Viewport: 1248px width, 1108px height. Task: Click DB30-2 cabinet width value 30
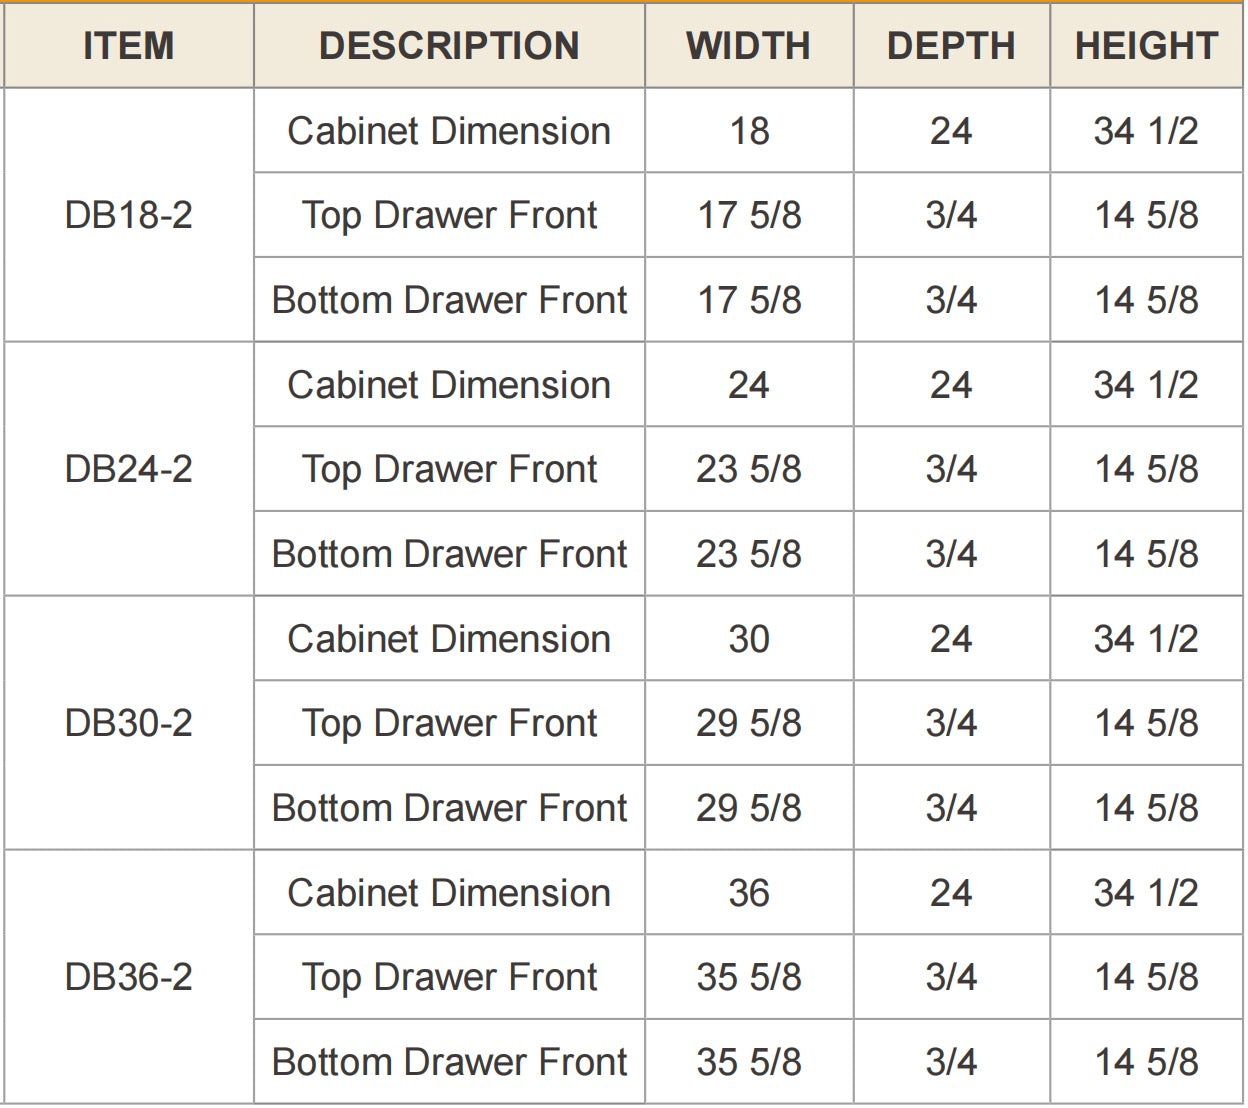tap(749, 639)
